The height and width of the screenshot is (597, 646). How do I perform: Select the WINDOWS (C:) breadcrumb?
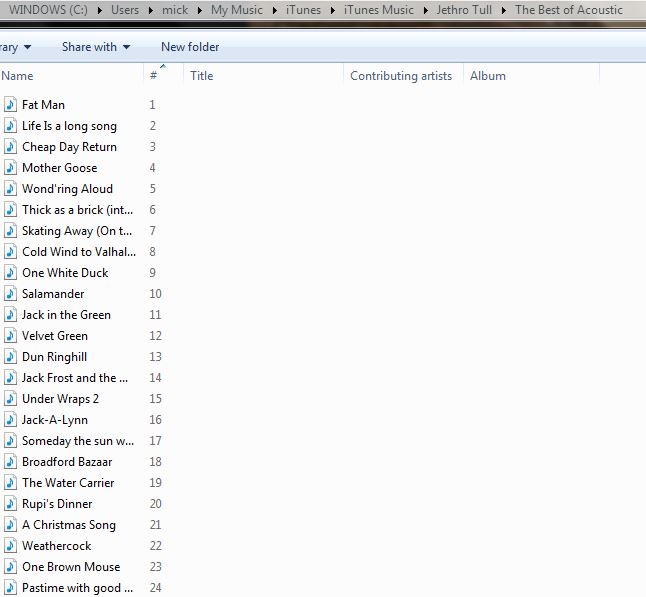click(48, 10)
